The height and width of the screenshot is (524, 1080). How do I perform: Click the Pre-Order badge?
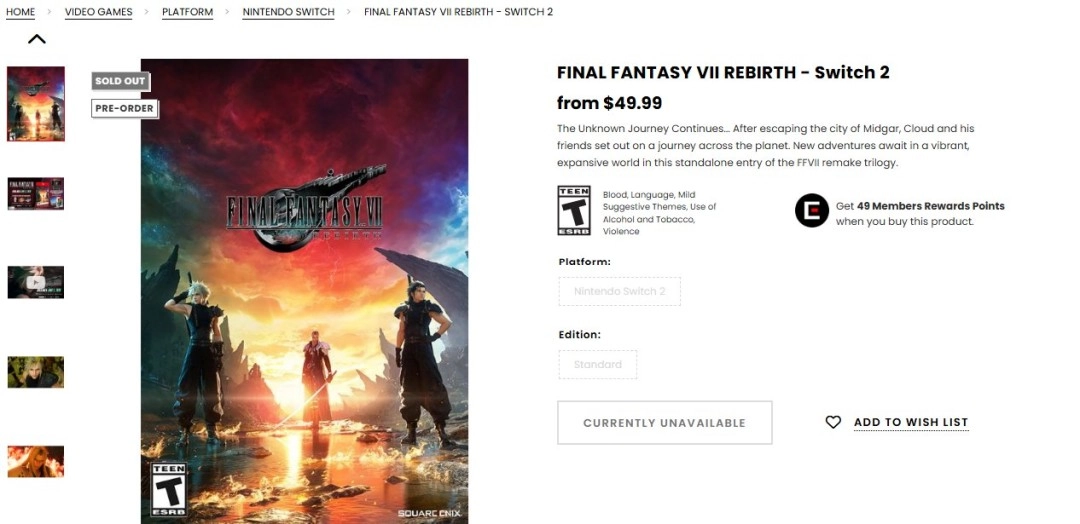(124, 108)
